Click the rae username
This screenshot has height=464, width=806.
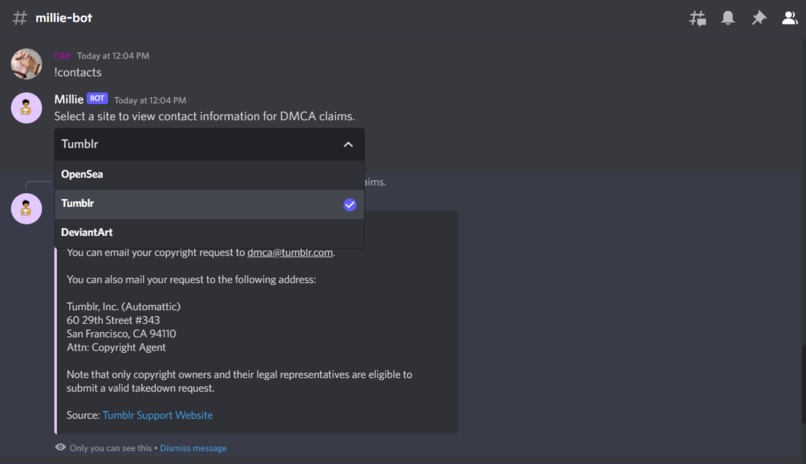coord(62,55)
